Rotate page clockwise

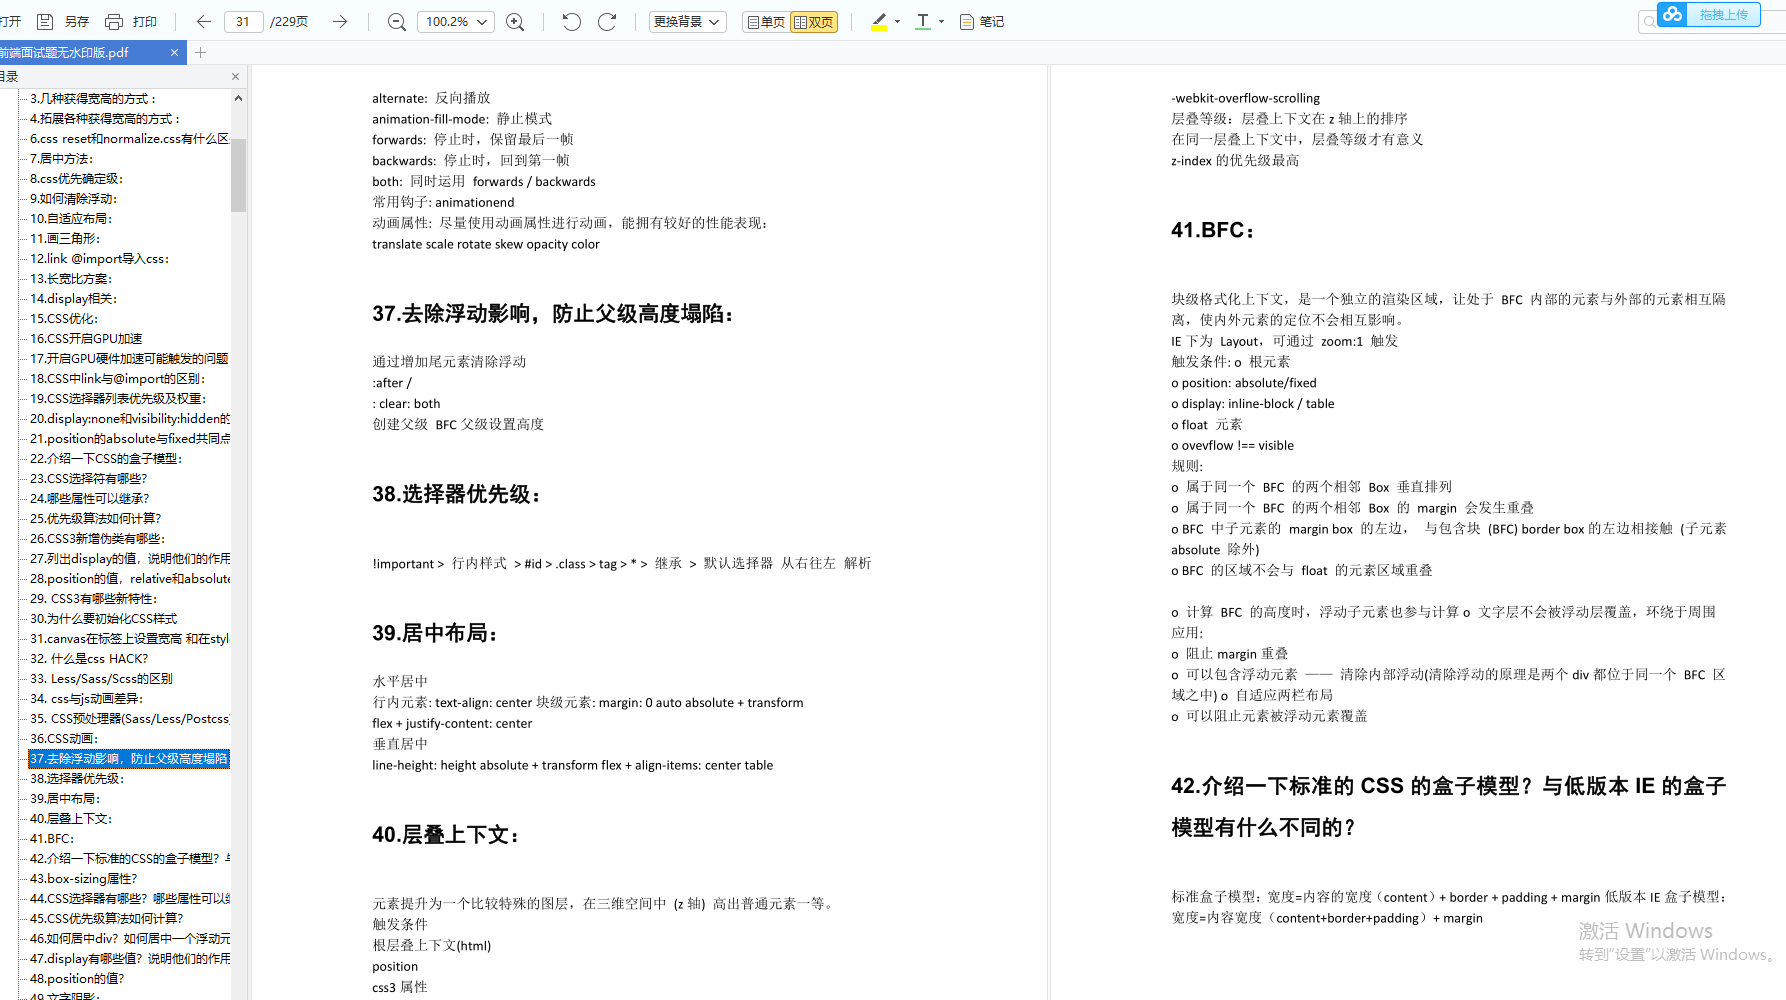(x=607, y=21)
